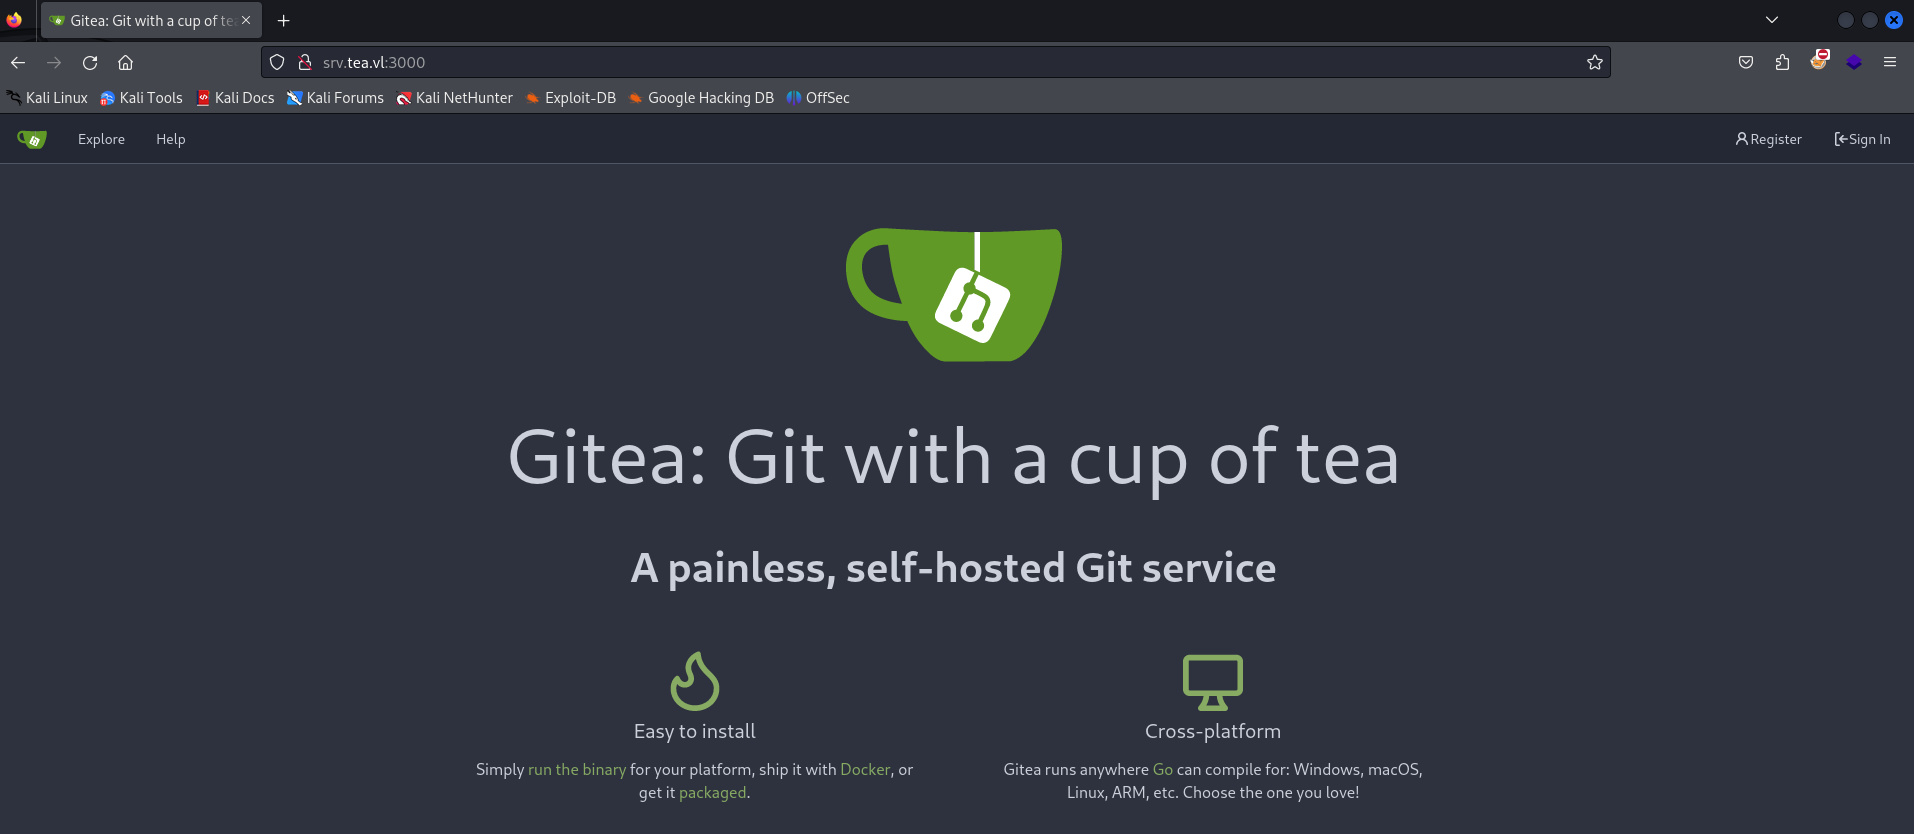Click the Sign In link

[1862, 140]
